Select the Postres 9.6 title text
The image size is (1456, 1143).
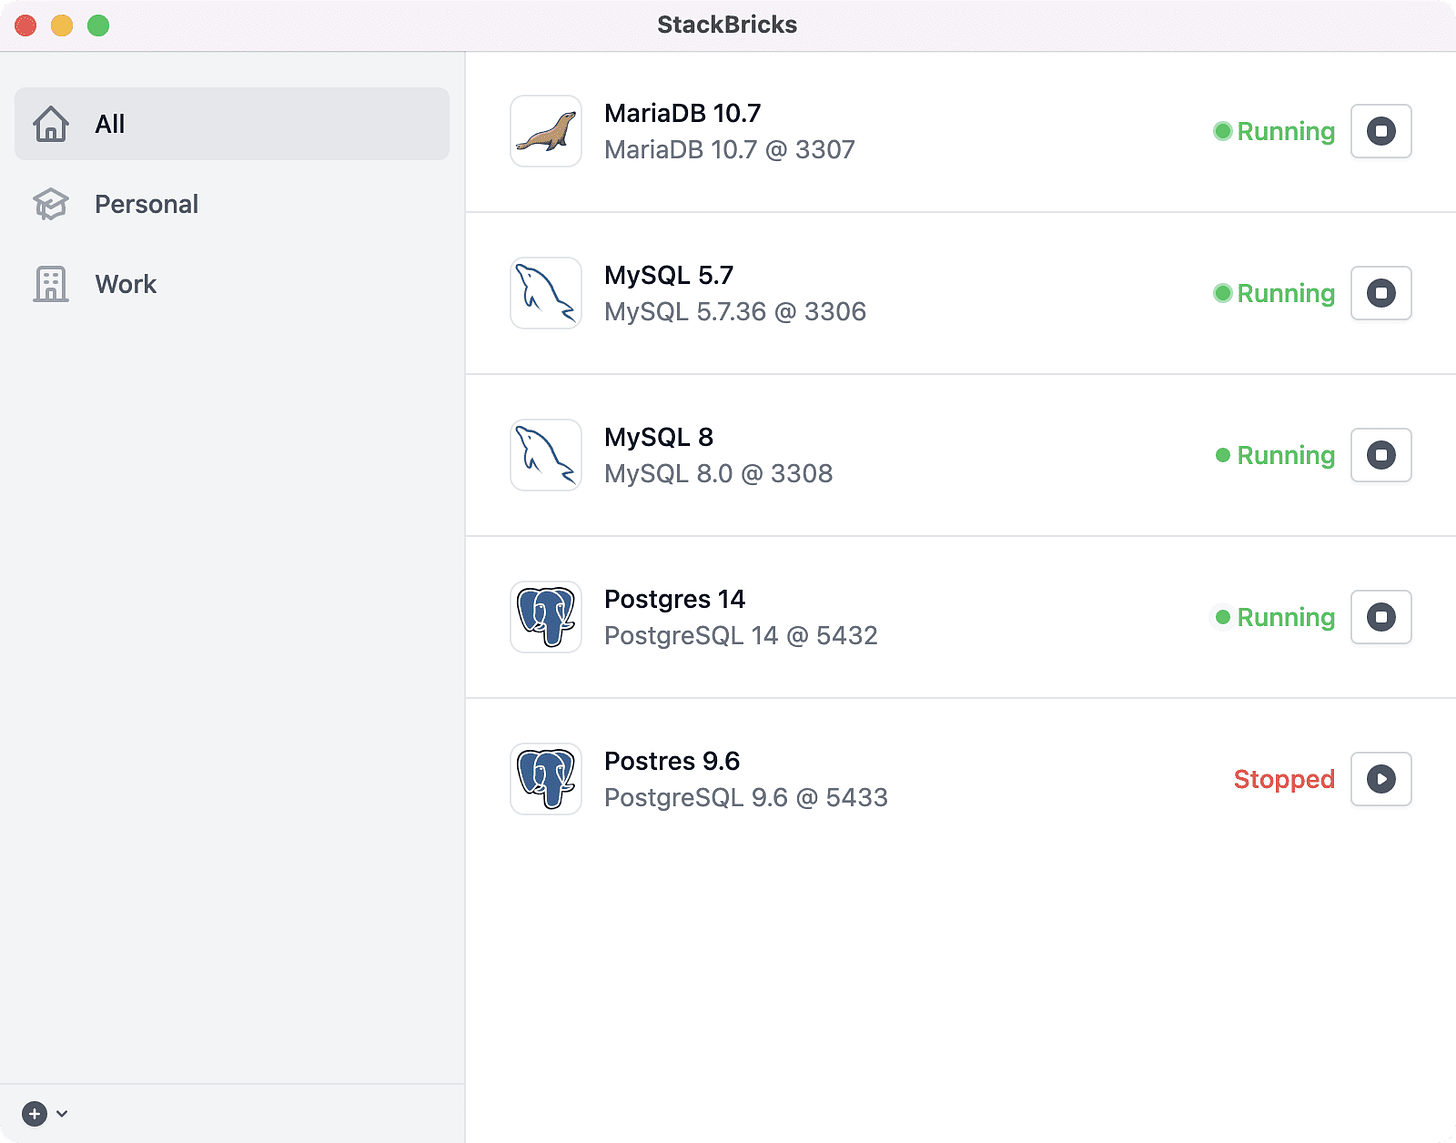coord(672,761)
